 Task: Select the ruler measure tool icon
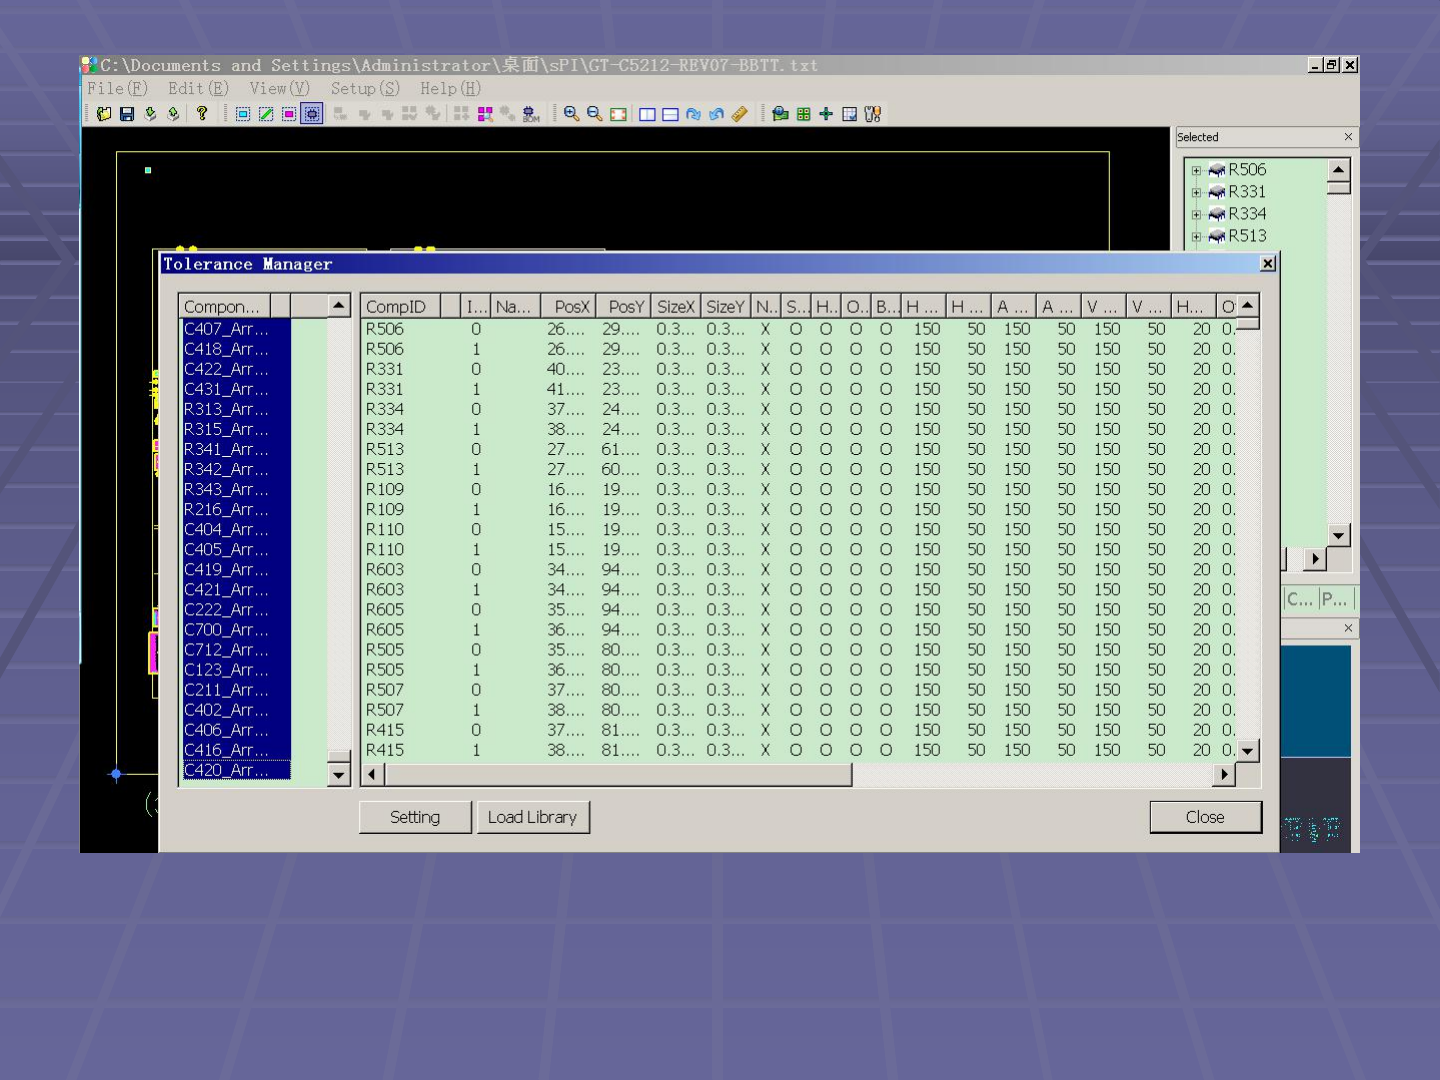[740, 114]
